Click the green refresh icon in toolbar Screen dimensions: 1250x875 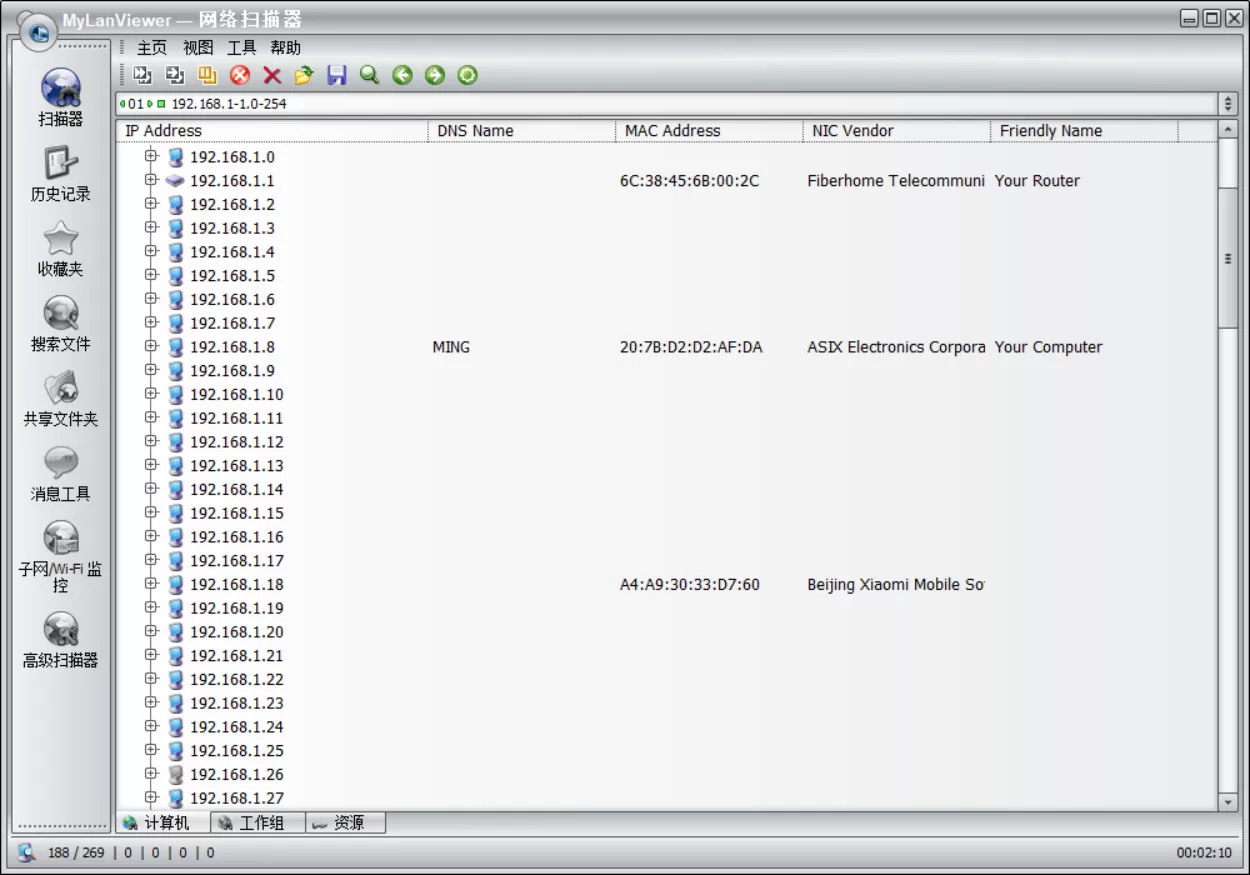click(x=467, y=75)
